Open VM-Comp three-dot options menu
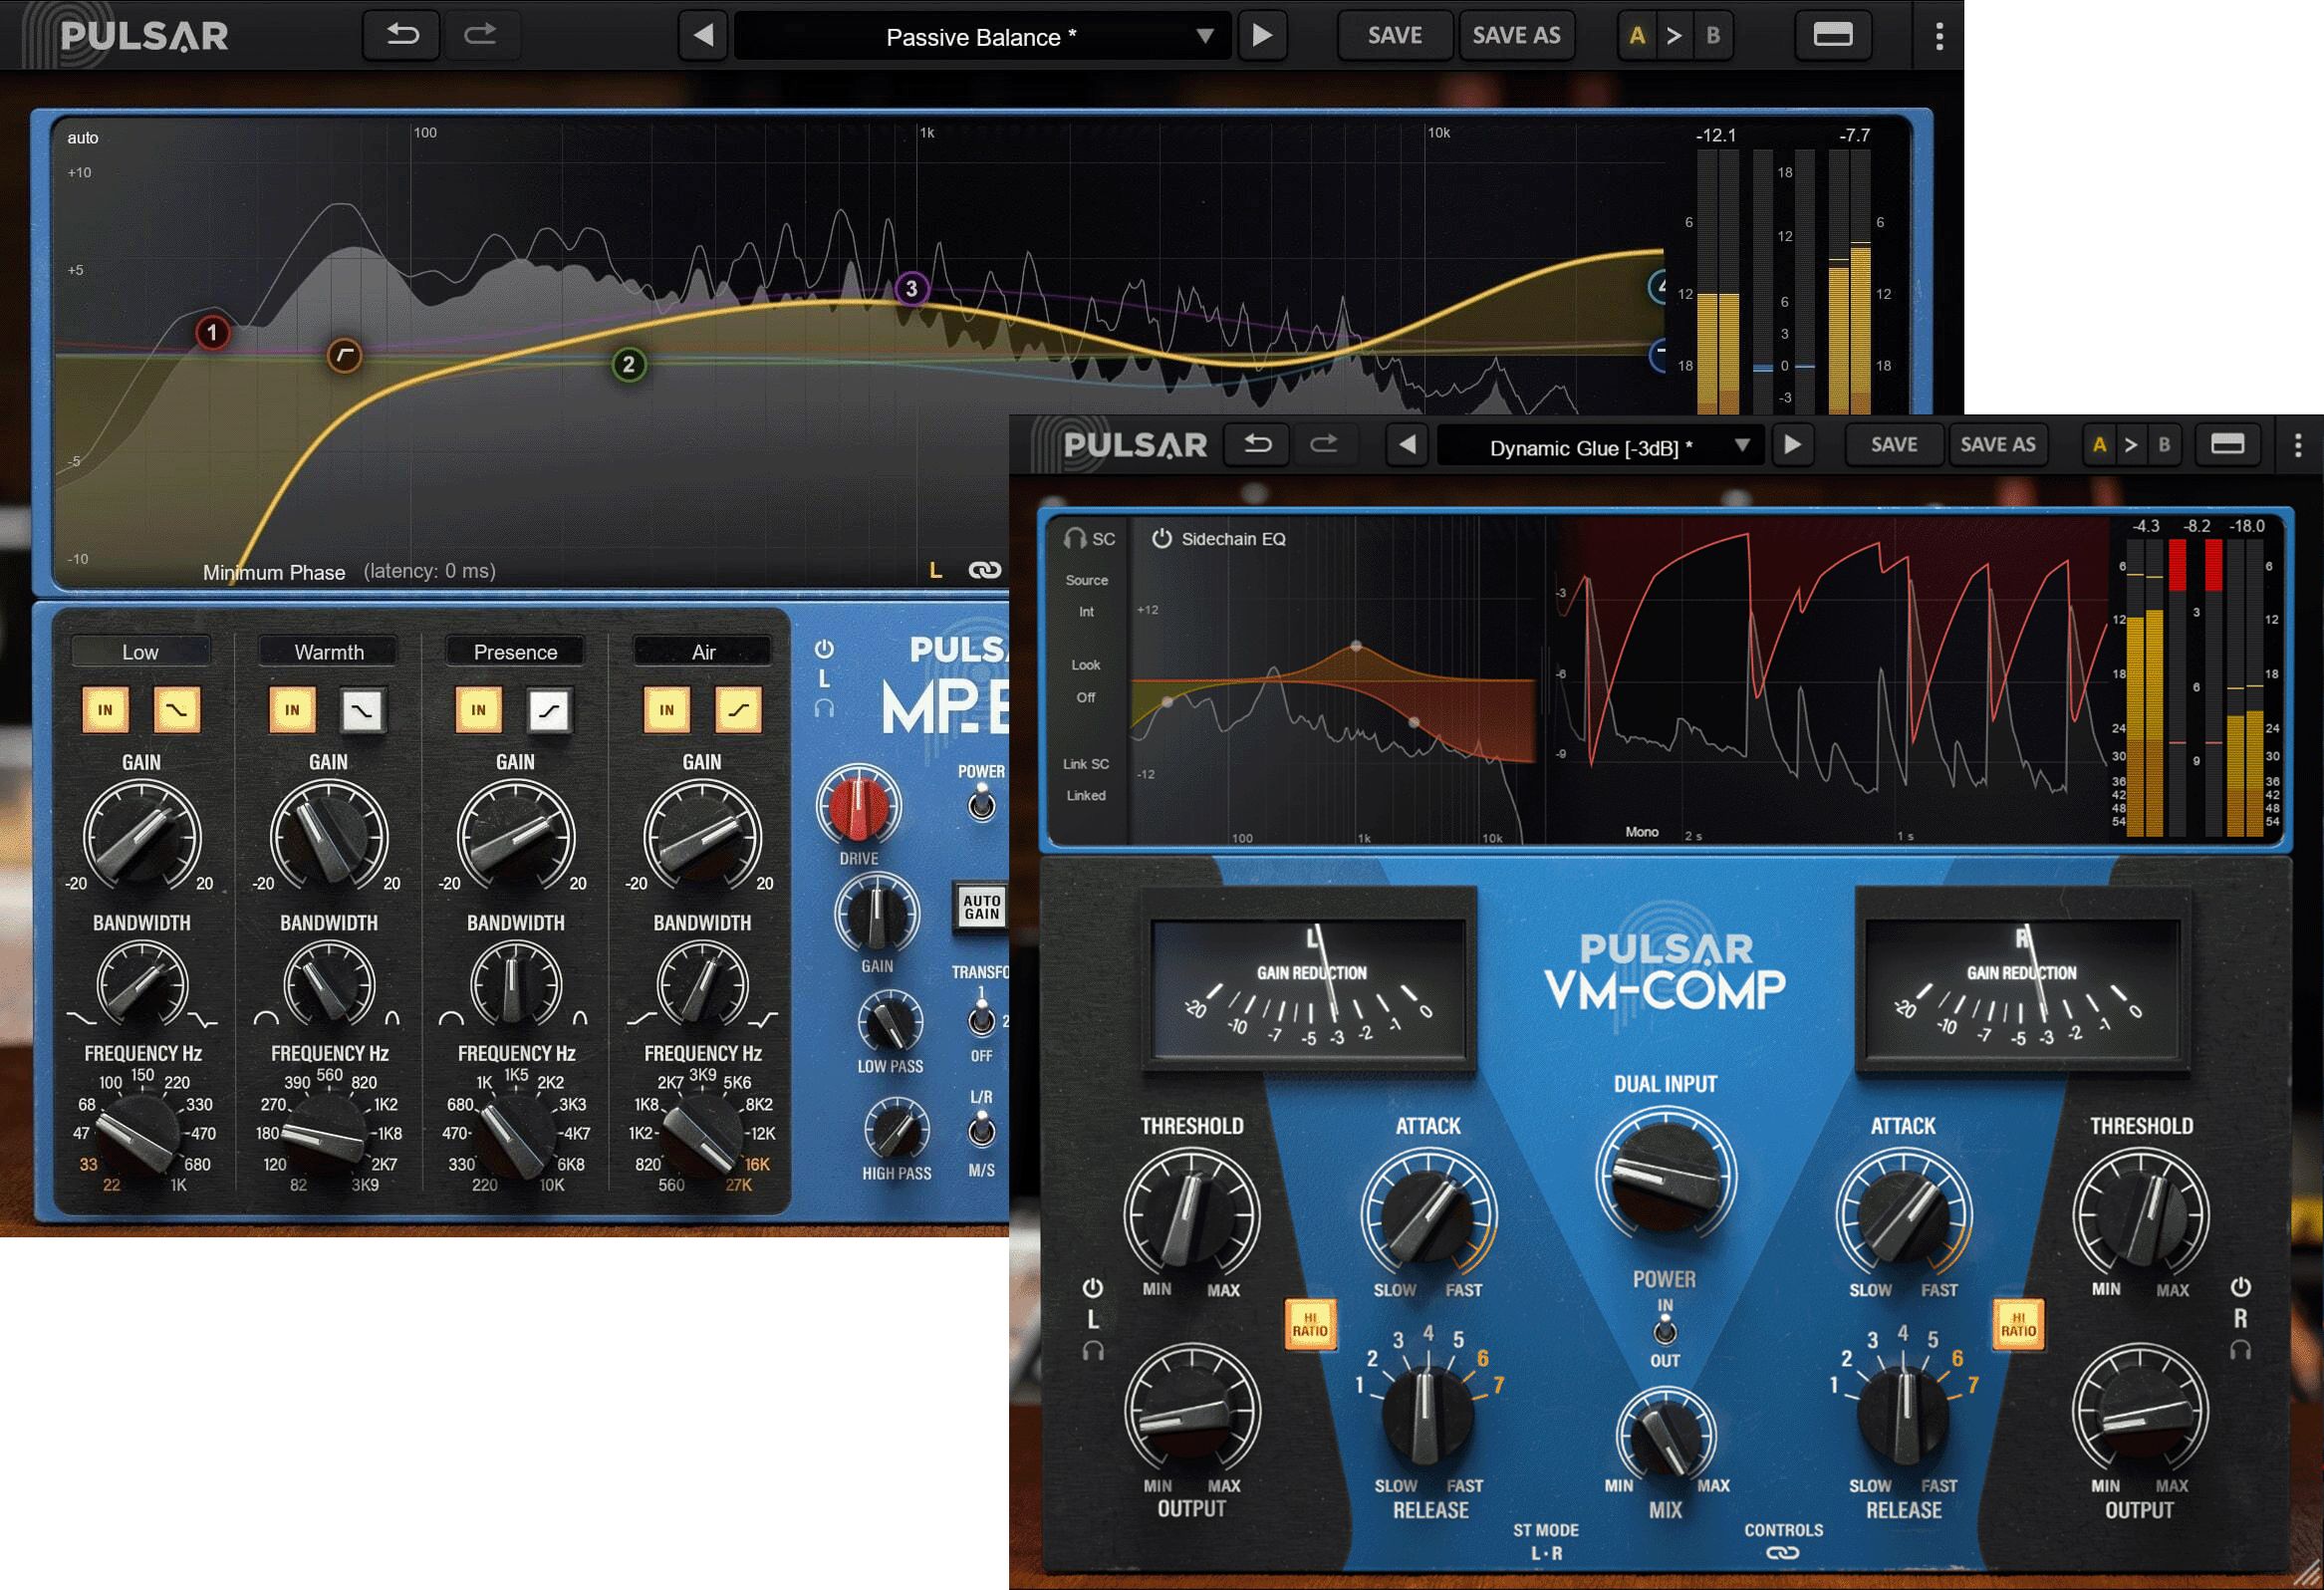 (2298, 445)
